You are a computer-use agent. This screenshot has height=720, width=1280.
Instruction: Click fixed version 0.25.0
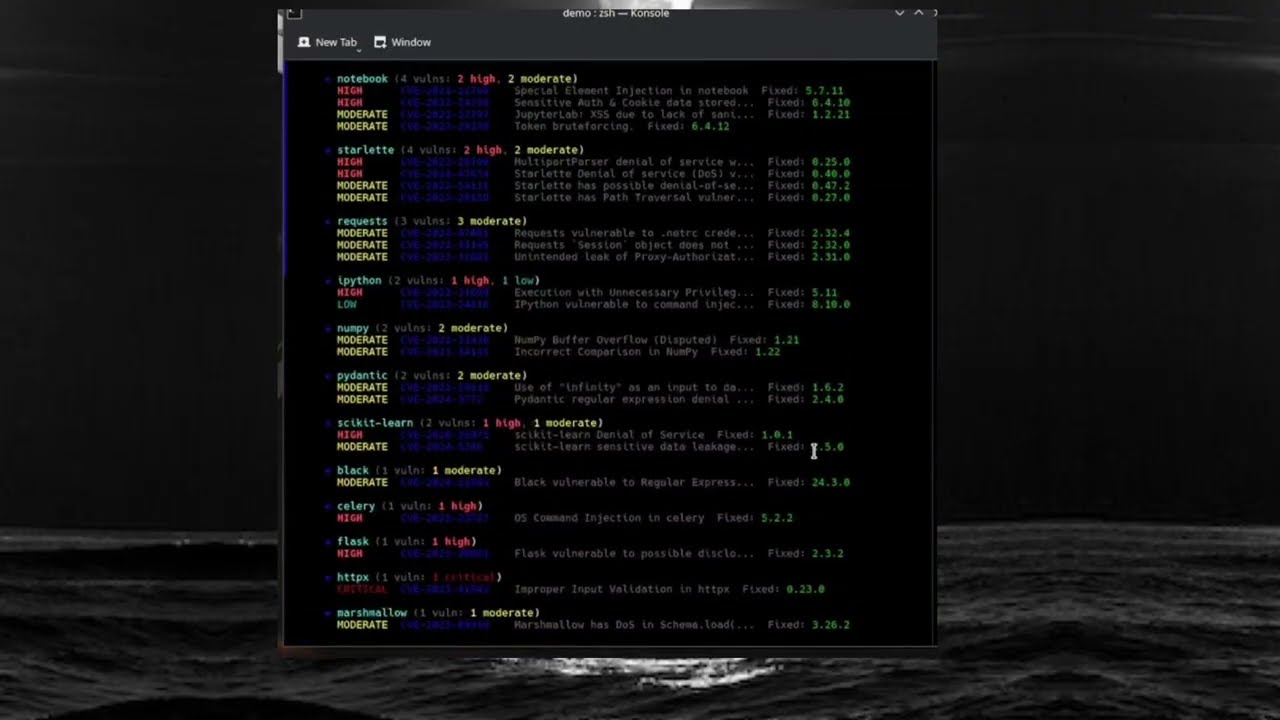(831, 162)
